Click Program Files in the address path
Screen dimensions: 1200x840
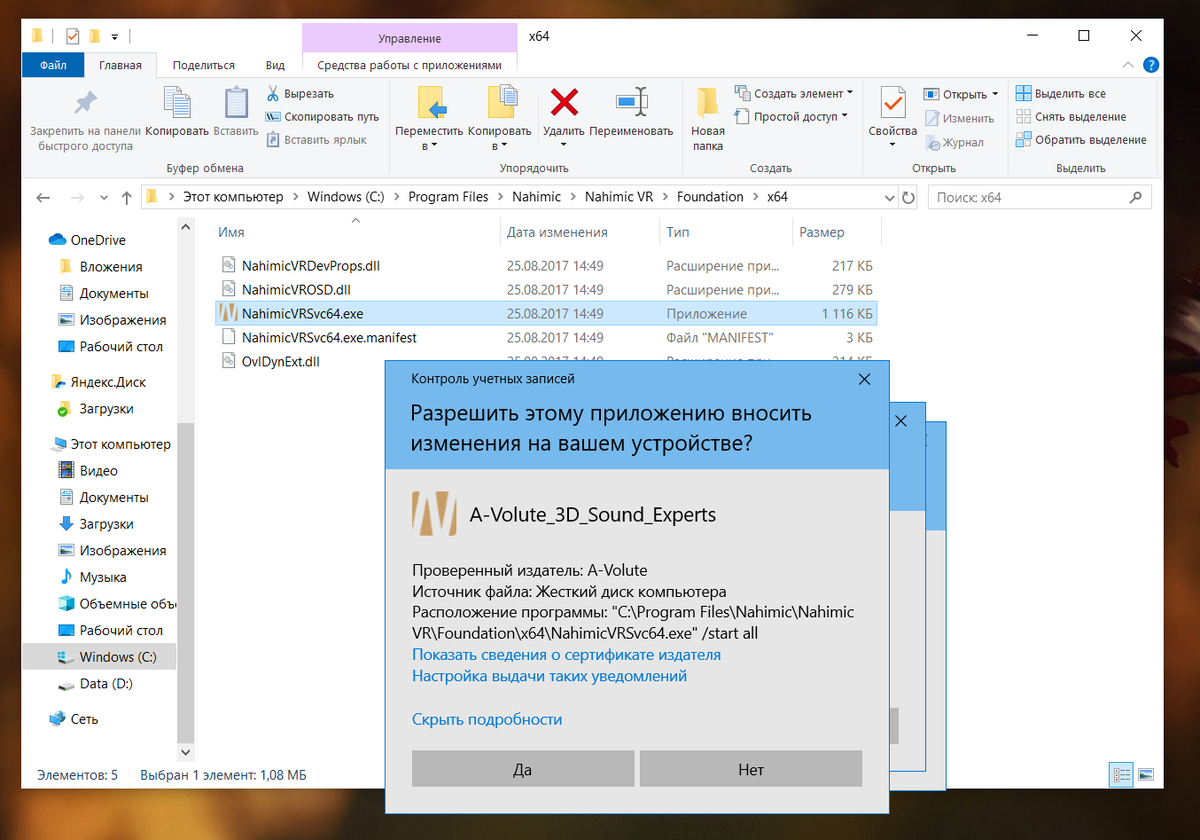pos(448,197)
